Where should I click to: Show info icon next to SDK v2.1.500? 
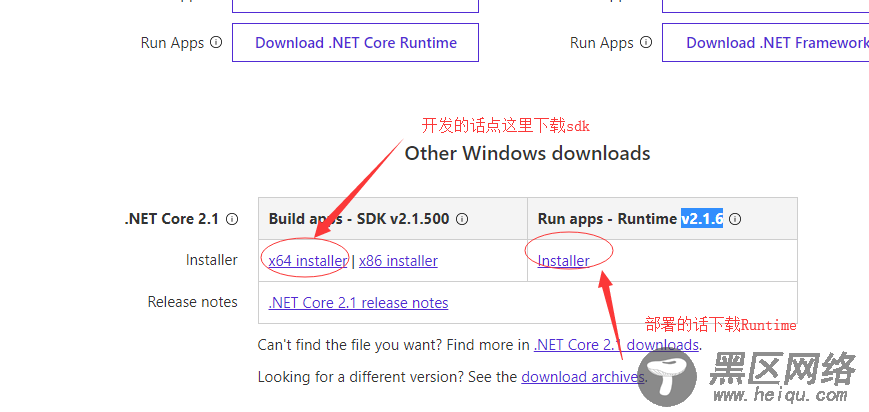click(462, 219)
